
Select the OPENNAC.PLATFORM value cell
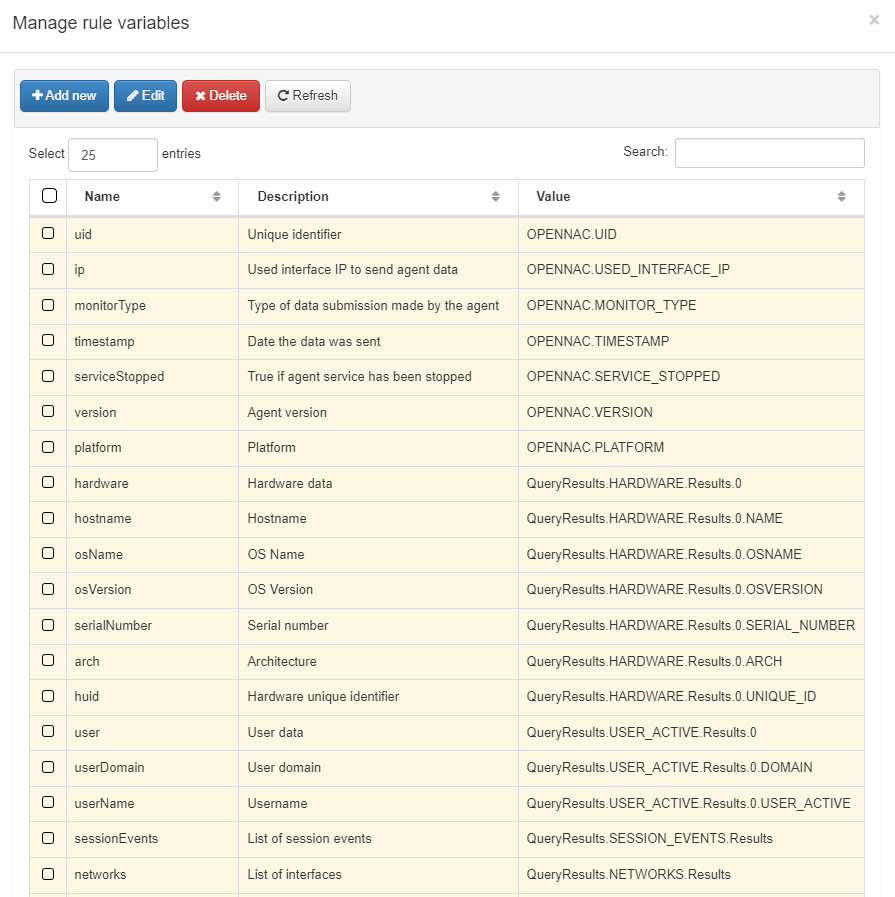pos(595,448)
